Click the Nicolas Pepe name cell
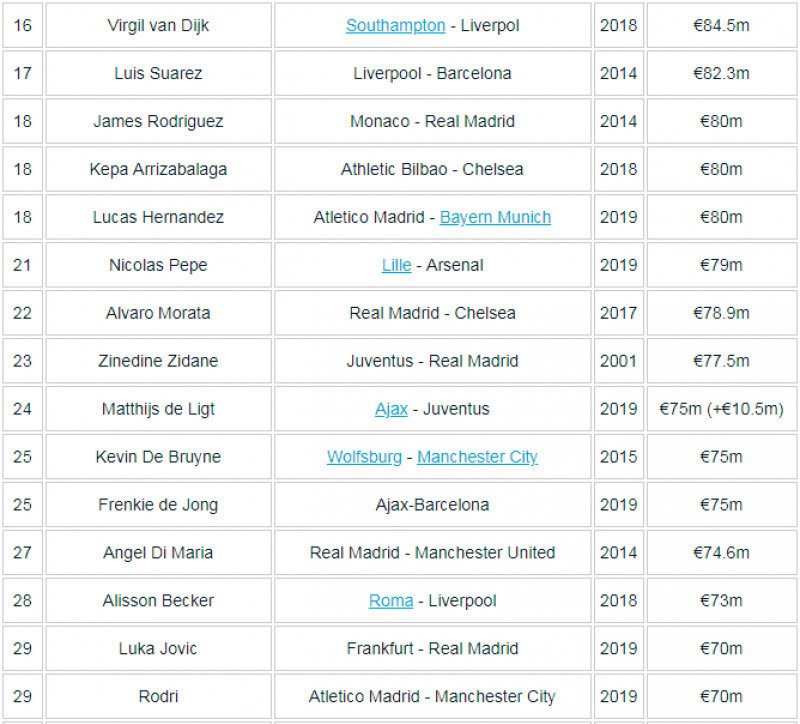800x724 pixels. (x=158, y=265)
